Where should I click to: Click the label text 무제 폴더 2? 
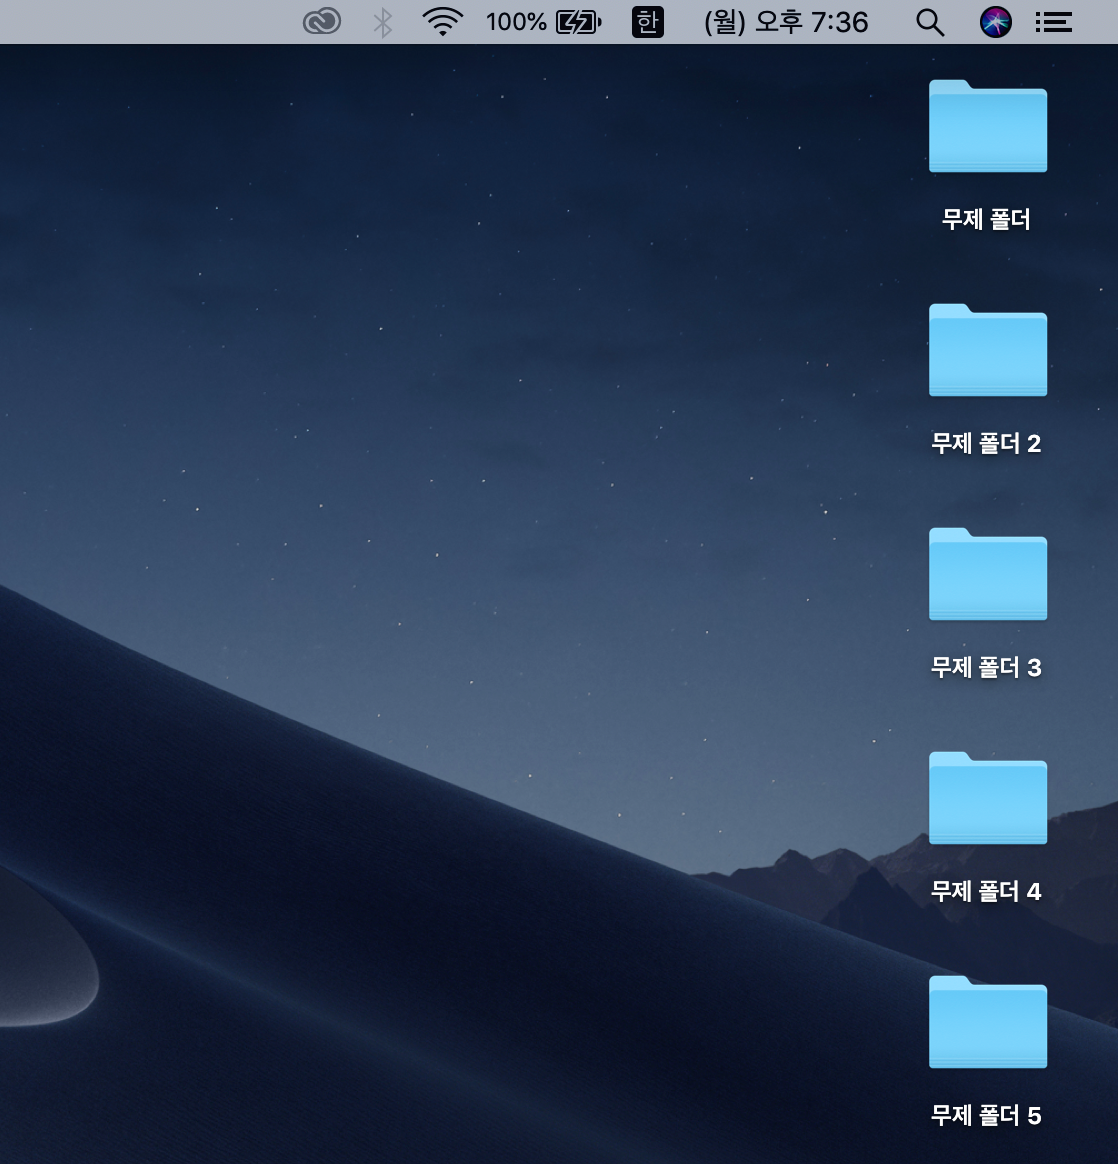pyautogui.click(x=987, y=443)
